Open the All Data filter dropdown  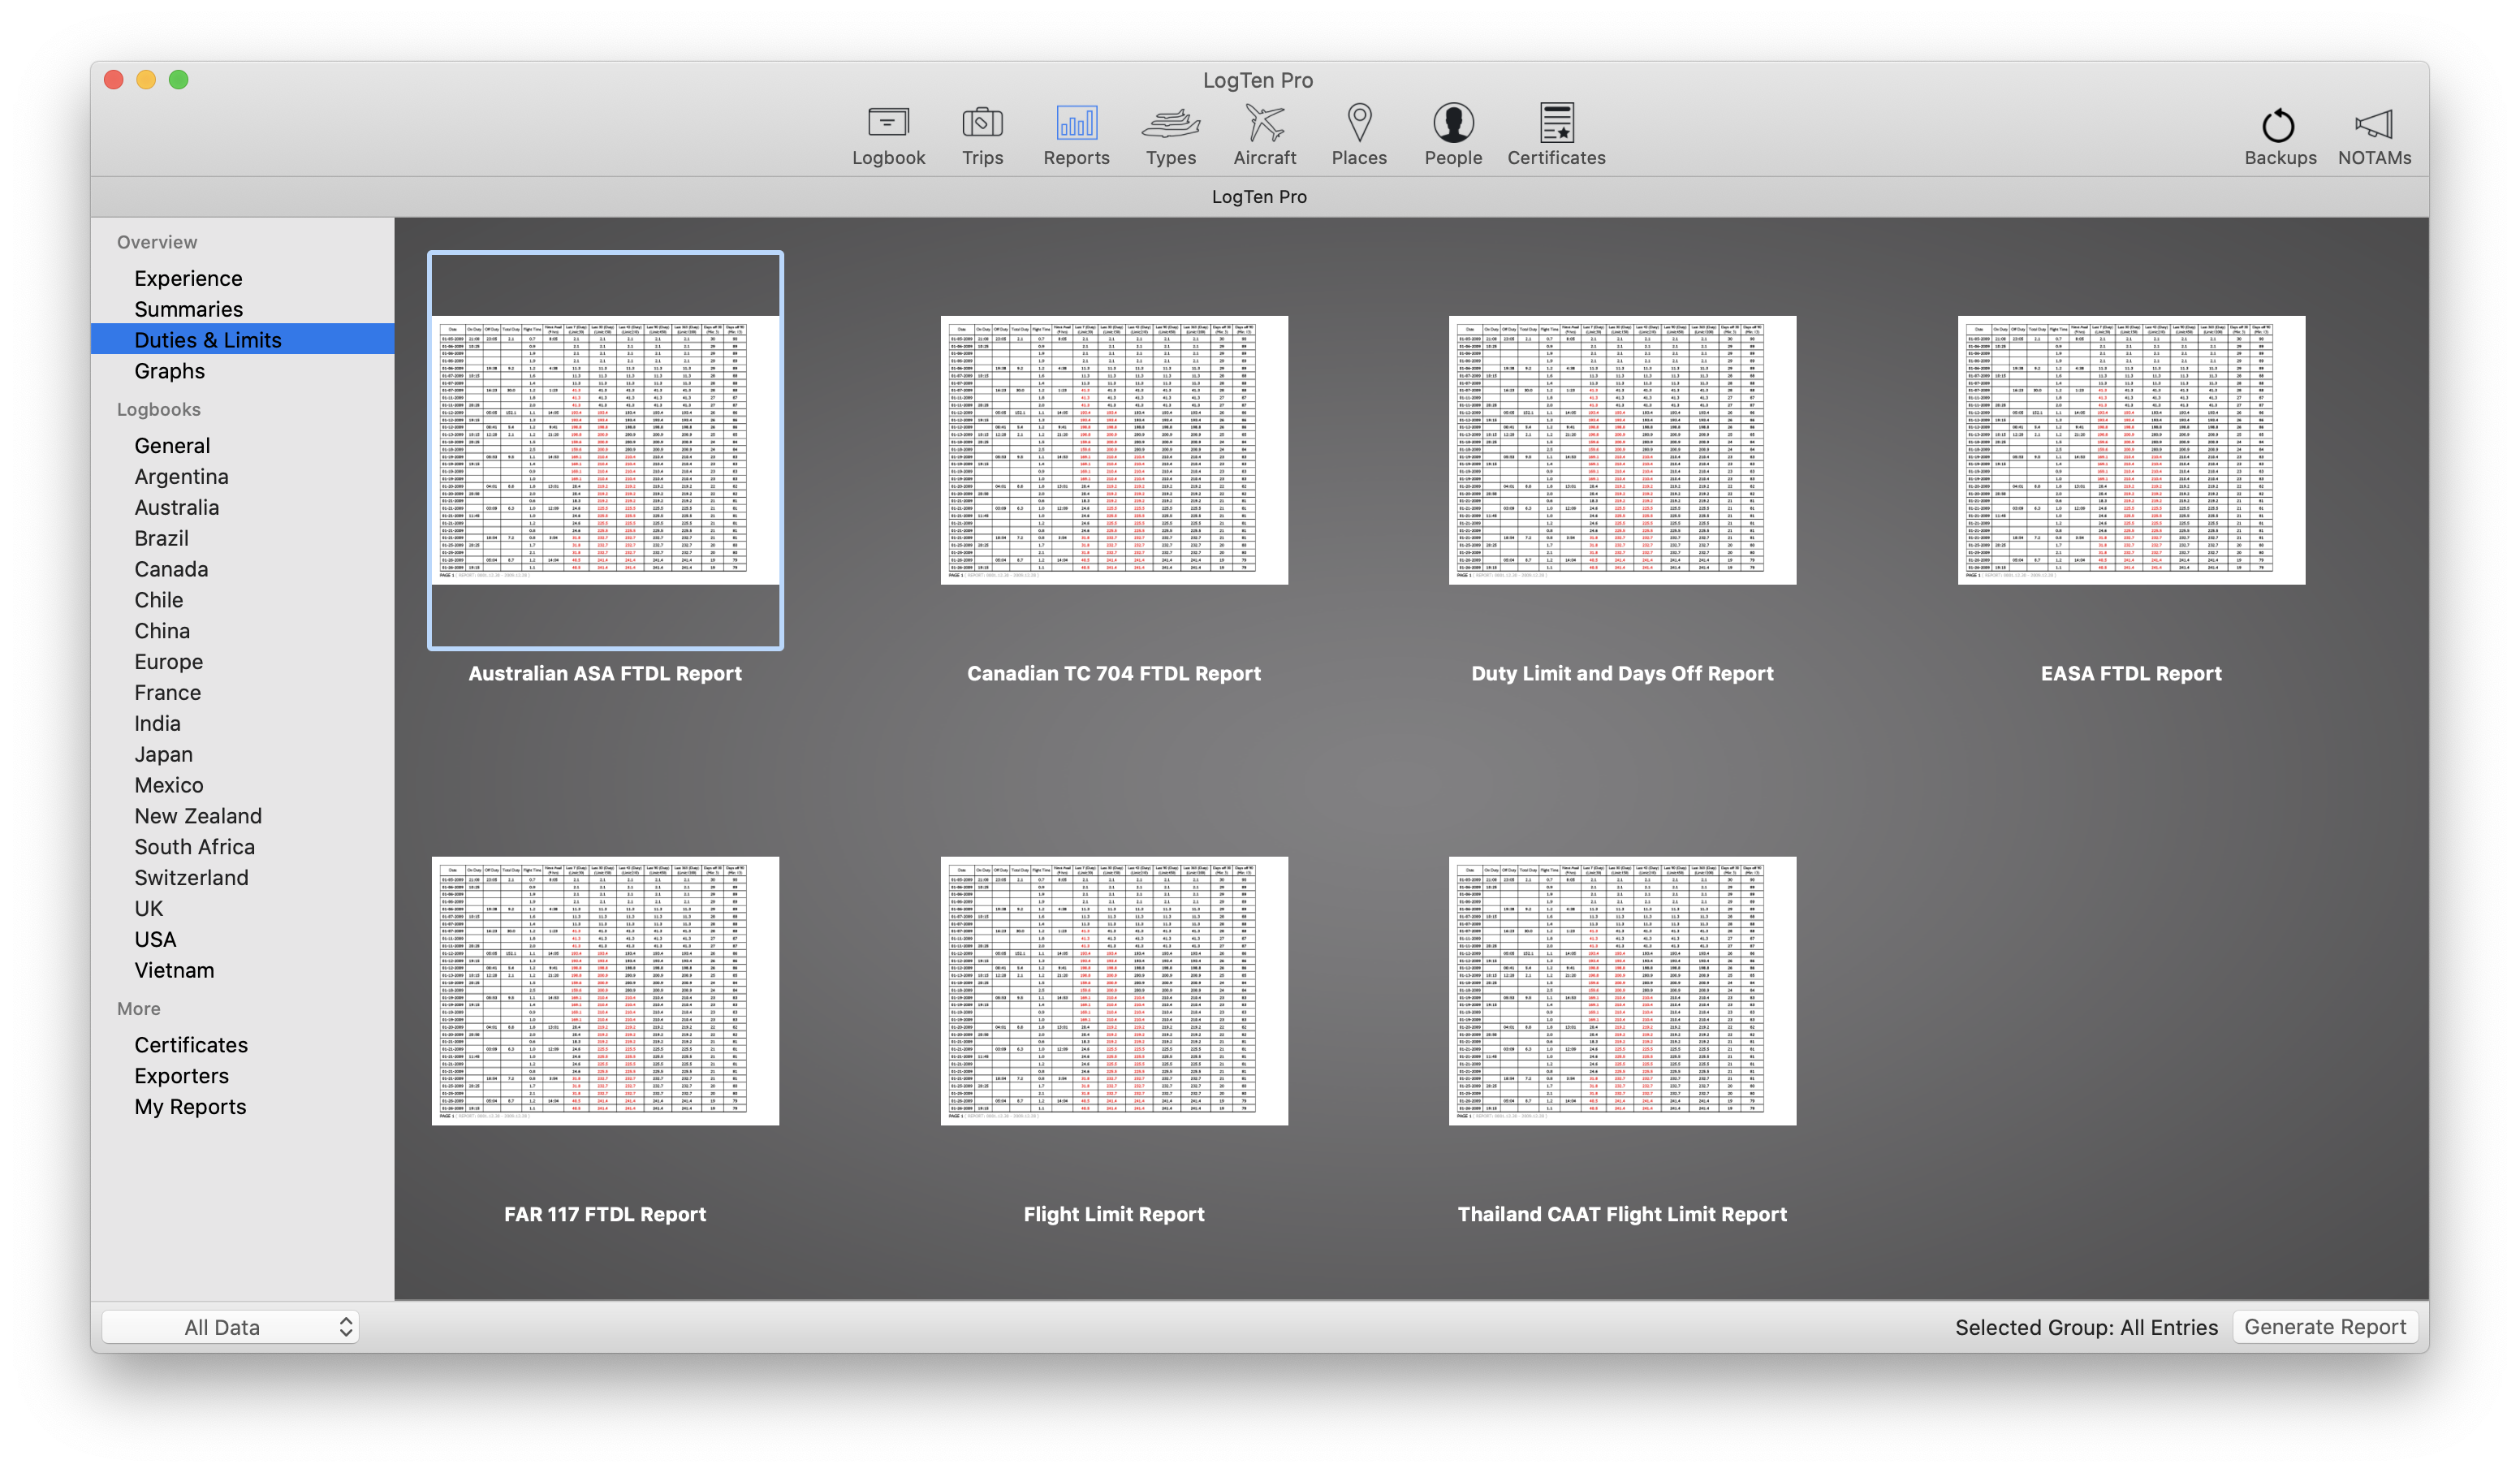[x=231, y=1327]
